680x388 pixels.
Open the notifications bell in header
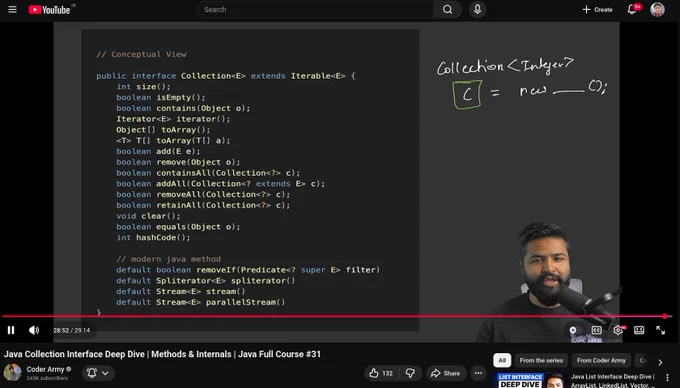tap(632, 10)
